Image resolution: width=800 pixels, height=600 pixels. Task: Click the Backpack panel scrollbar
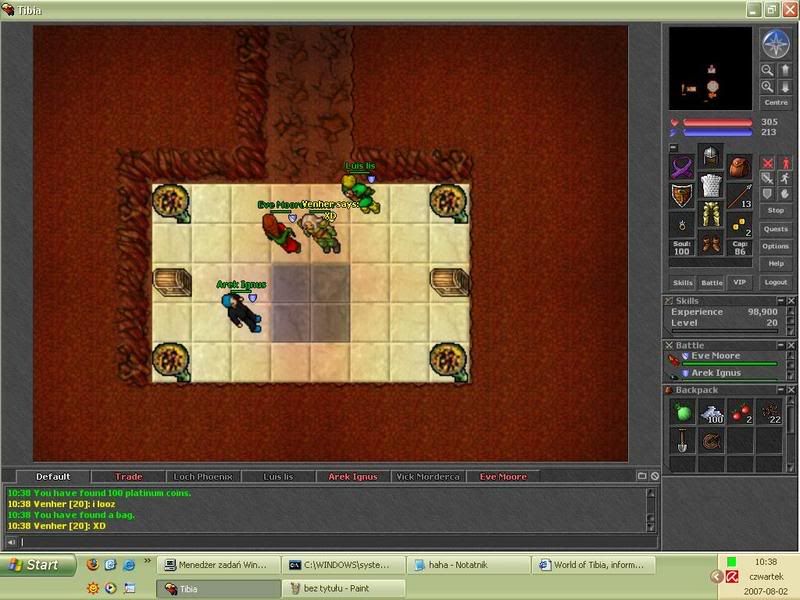pos(790,435)
